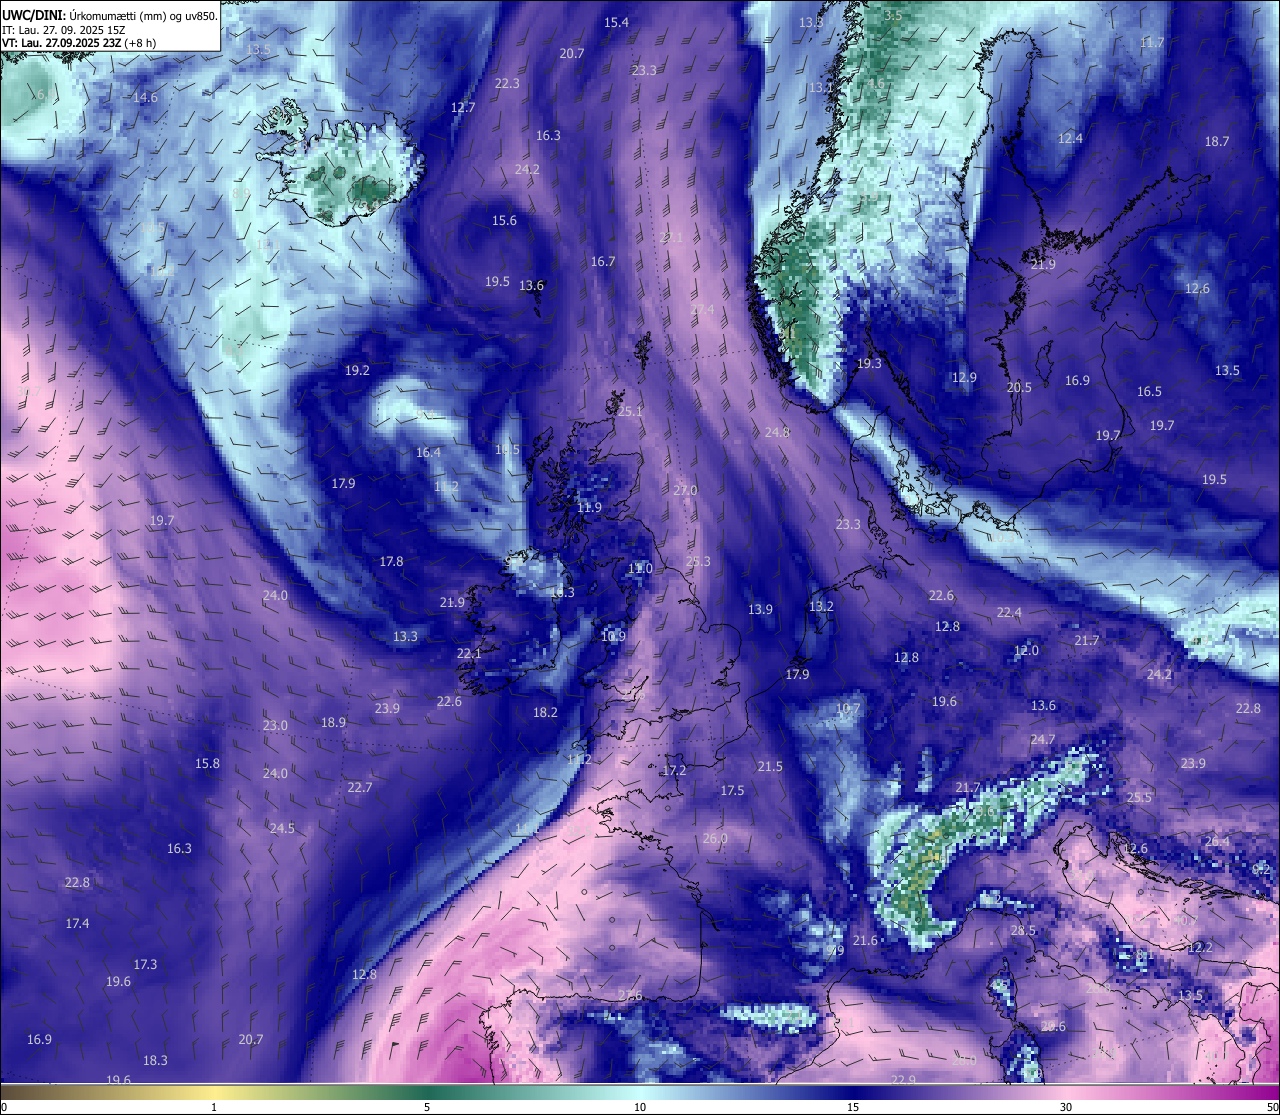
Task: Click the map value 14.6
Action: [x=146, y=97]
